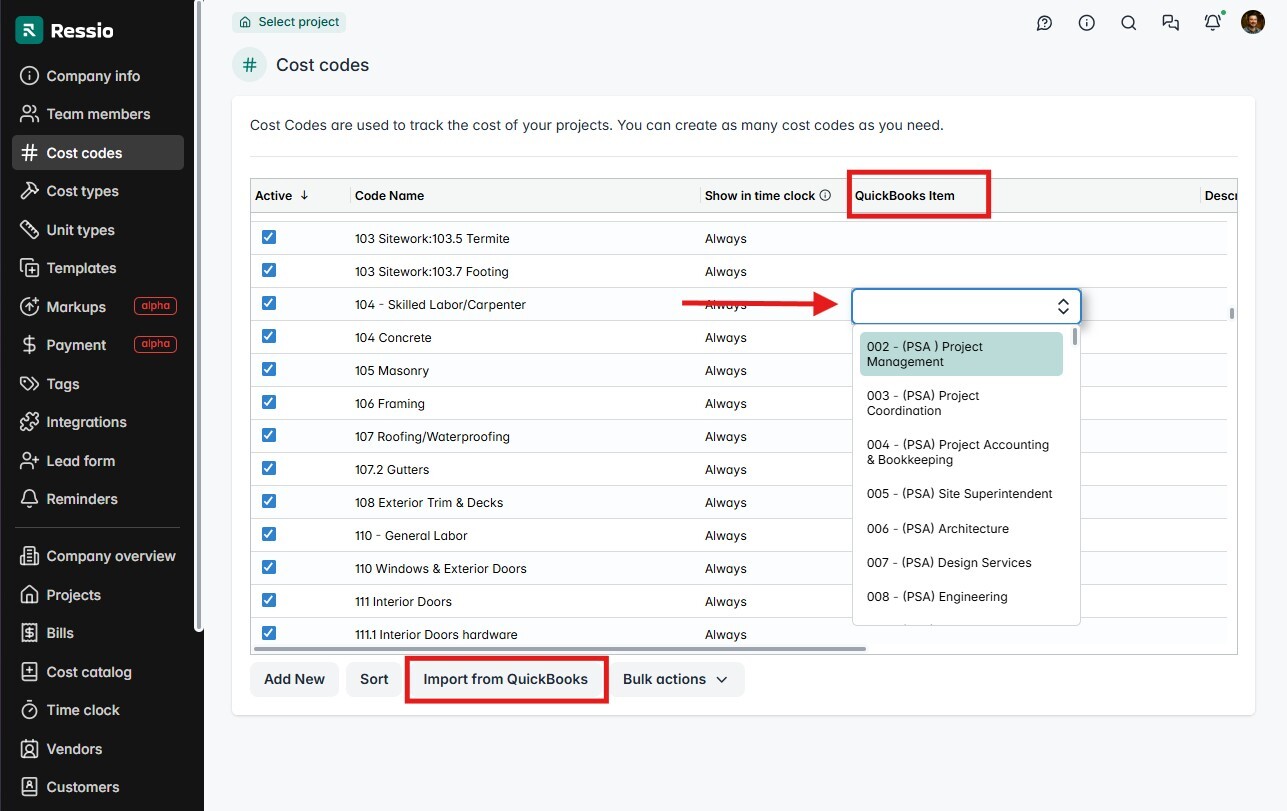Open the messages chat bubbles icon

click(1171, 23)
